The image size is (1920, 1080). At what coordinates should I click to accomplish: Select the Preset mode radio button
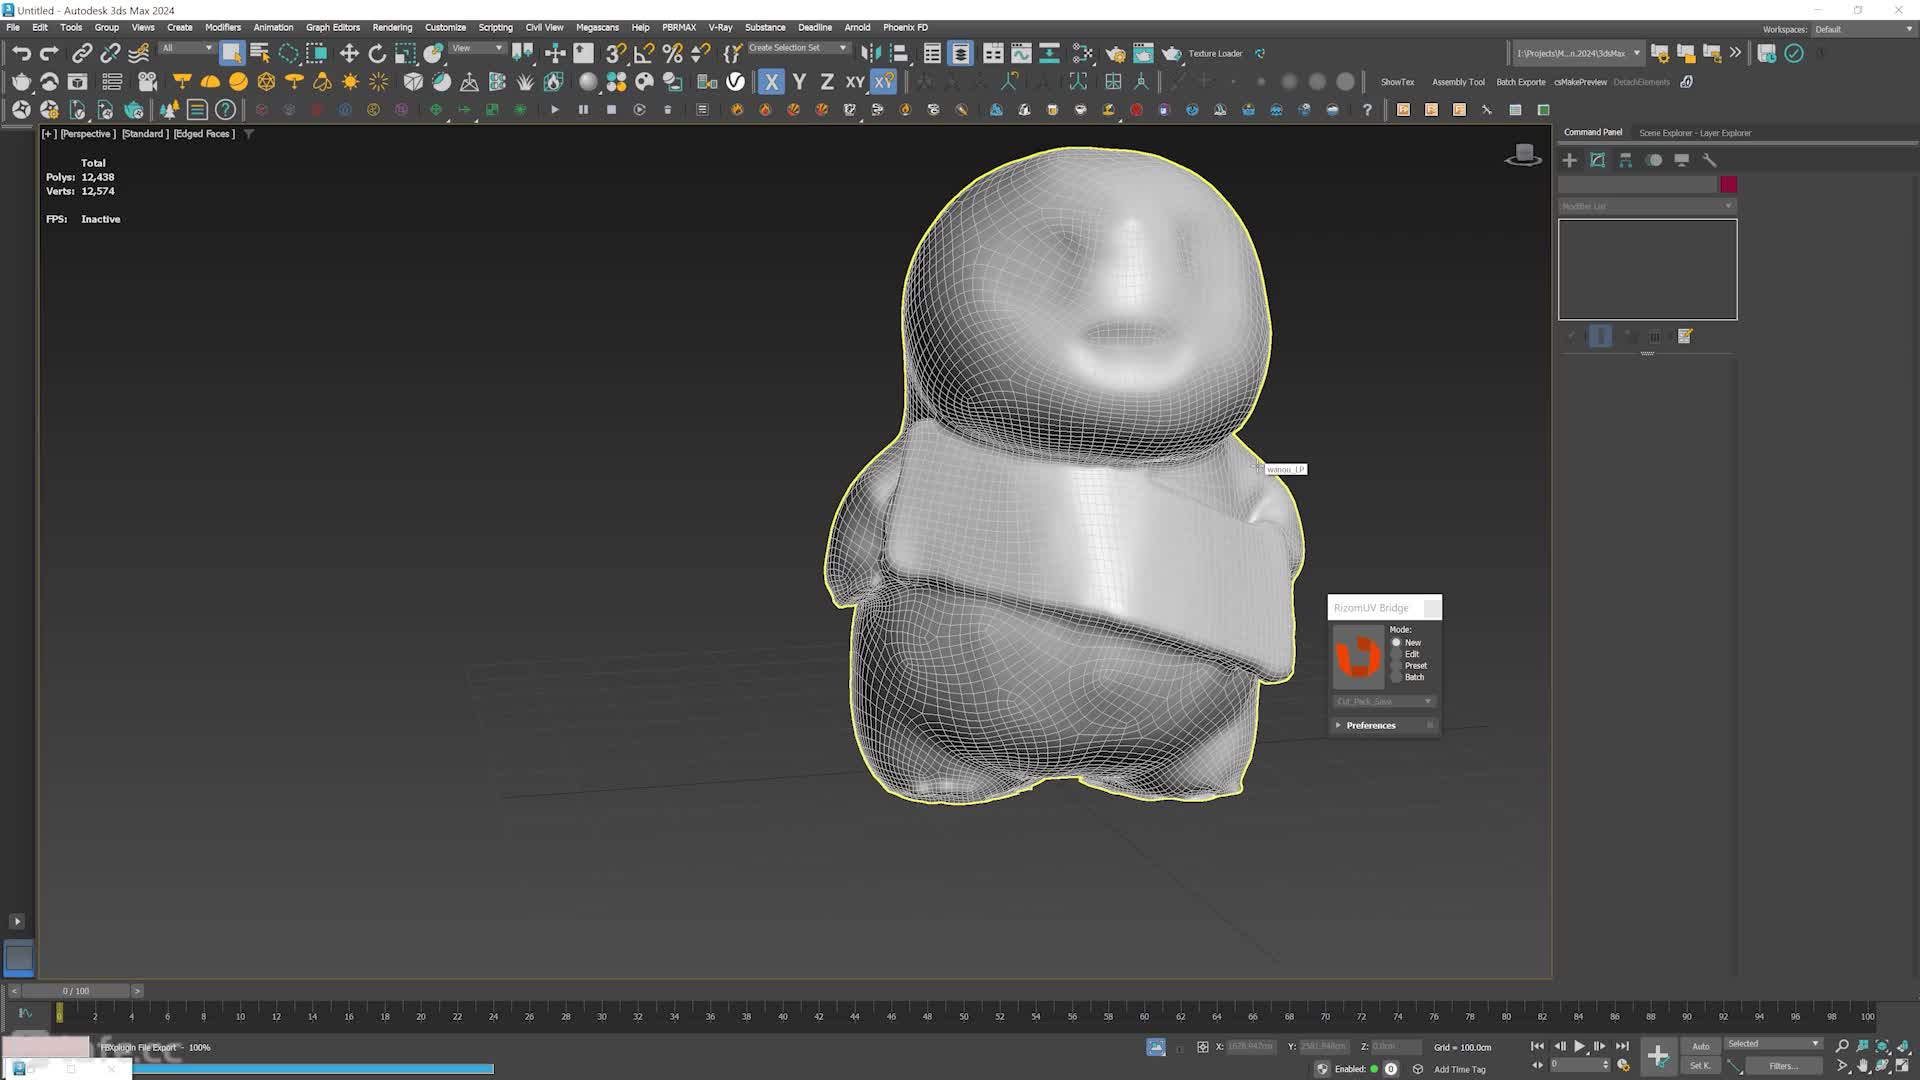pyautogui.click(x=1396, y=666)
